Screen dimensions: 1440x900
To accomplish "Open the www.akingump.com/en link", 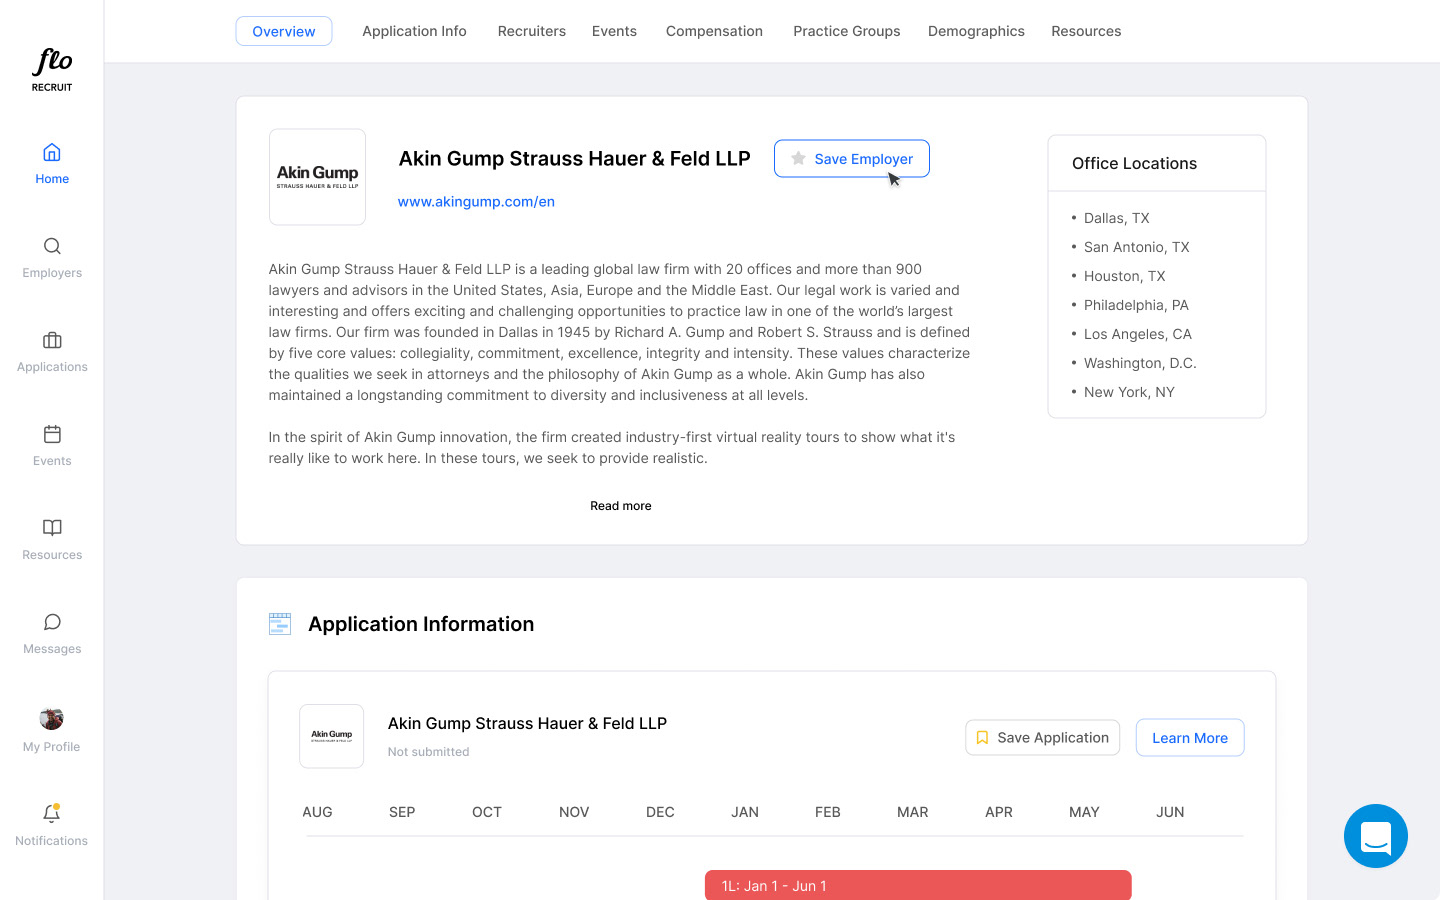I will (476, 202).
